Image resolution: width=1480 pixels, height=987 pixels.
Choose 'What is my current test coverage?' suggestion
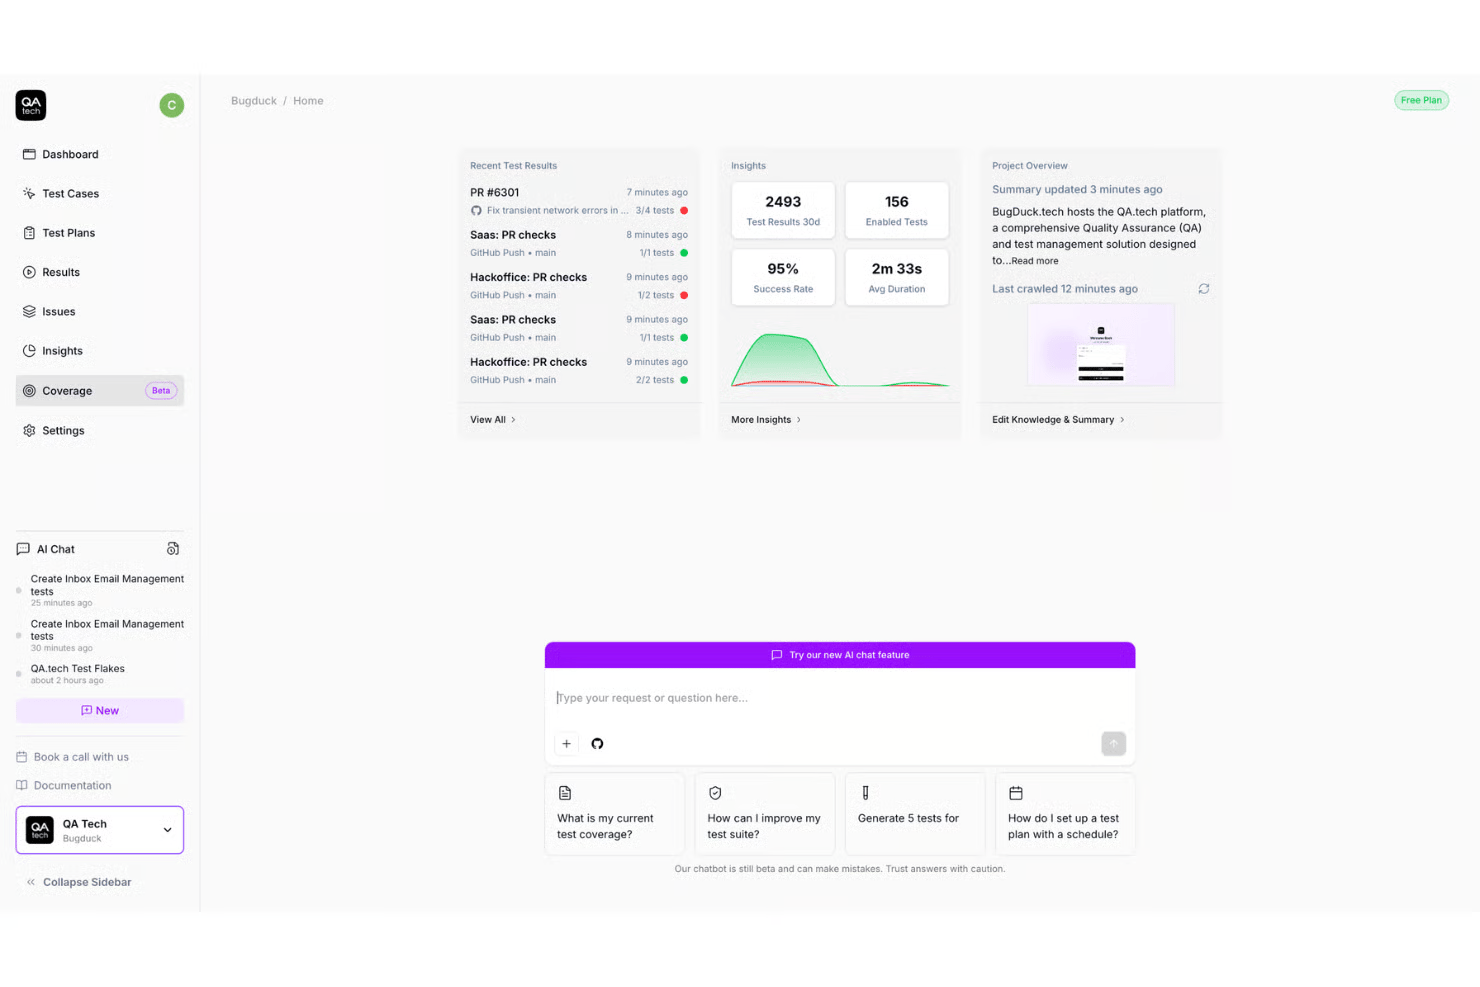[x=615, y=814]
